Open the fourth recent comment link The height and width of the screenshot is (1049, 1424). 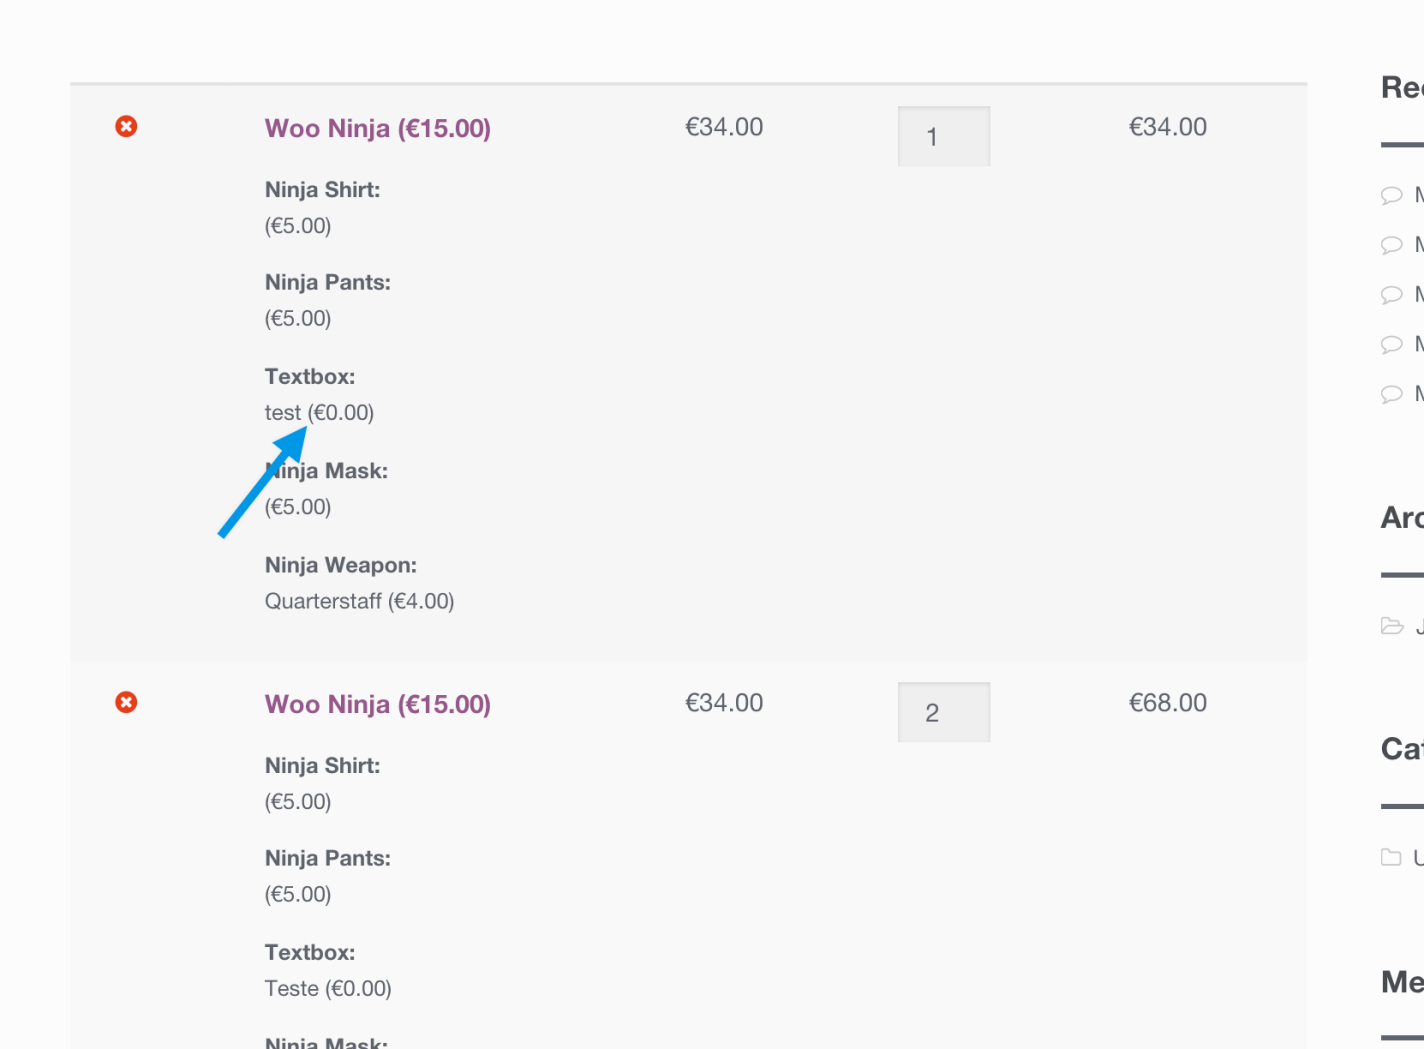1418,344
